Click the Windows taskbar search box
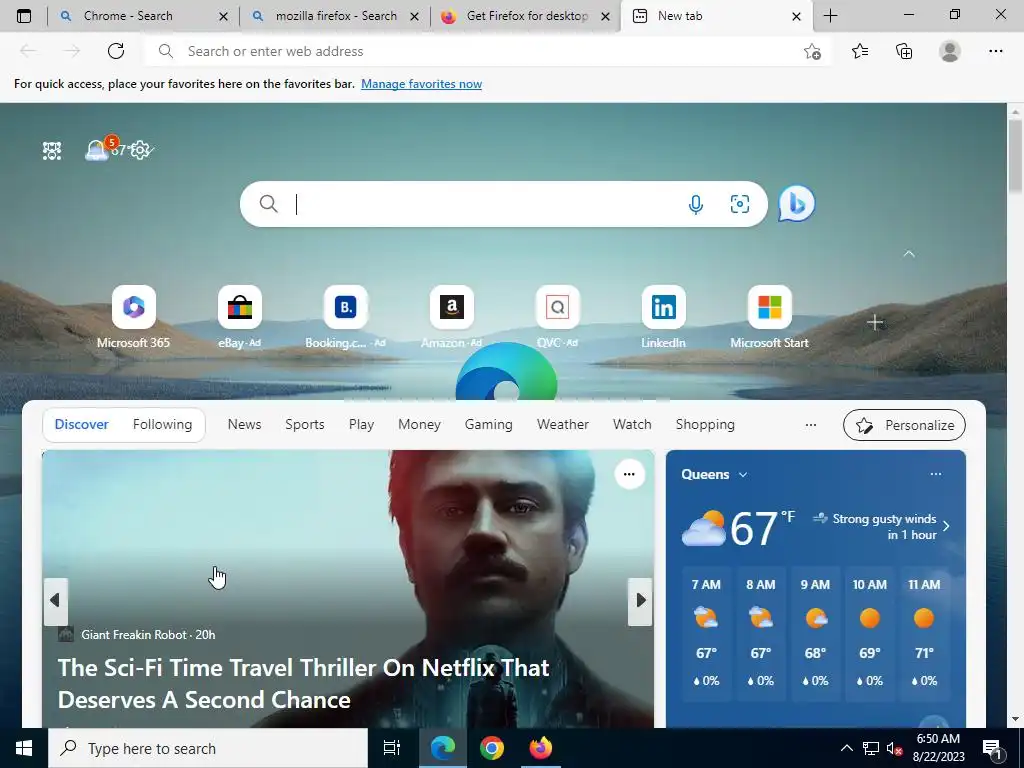Image resolution: width=1024 pixels, height=768 pixels. pyautogui.click(x=208, y=748)
